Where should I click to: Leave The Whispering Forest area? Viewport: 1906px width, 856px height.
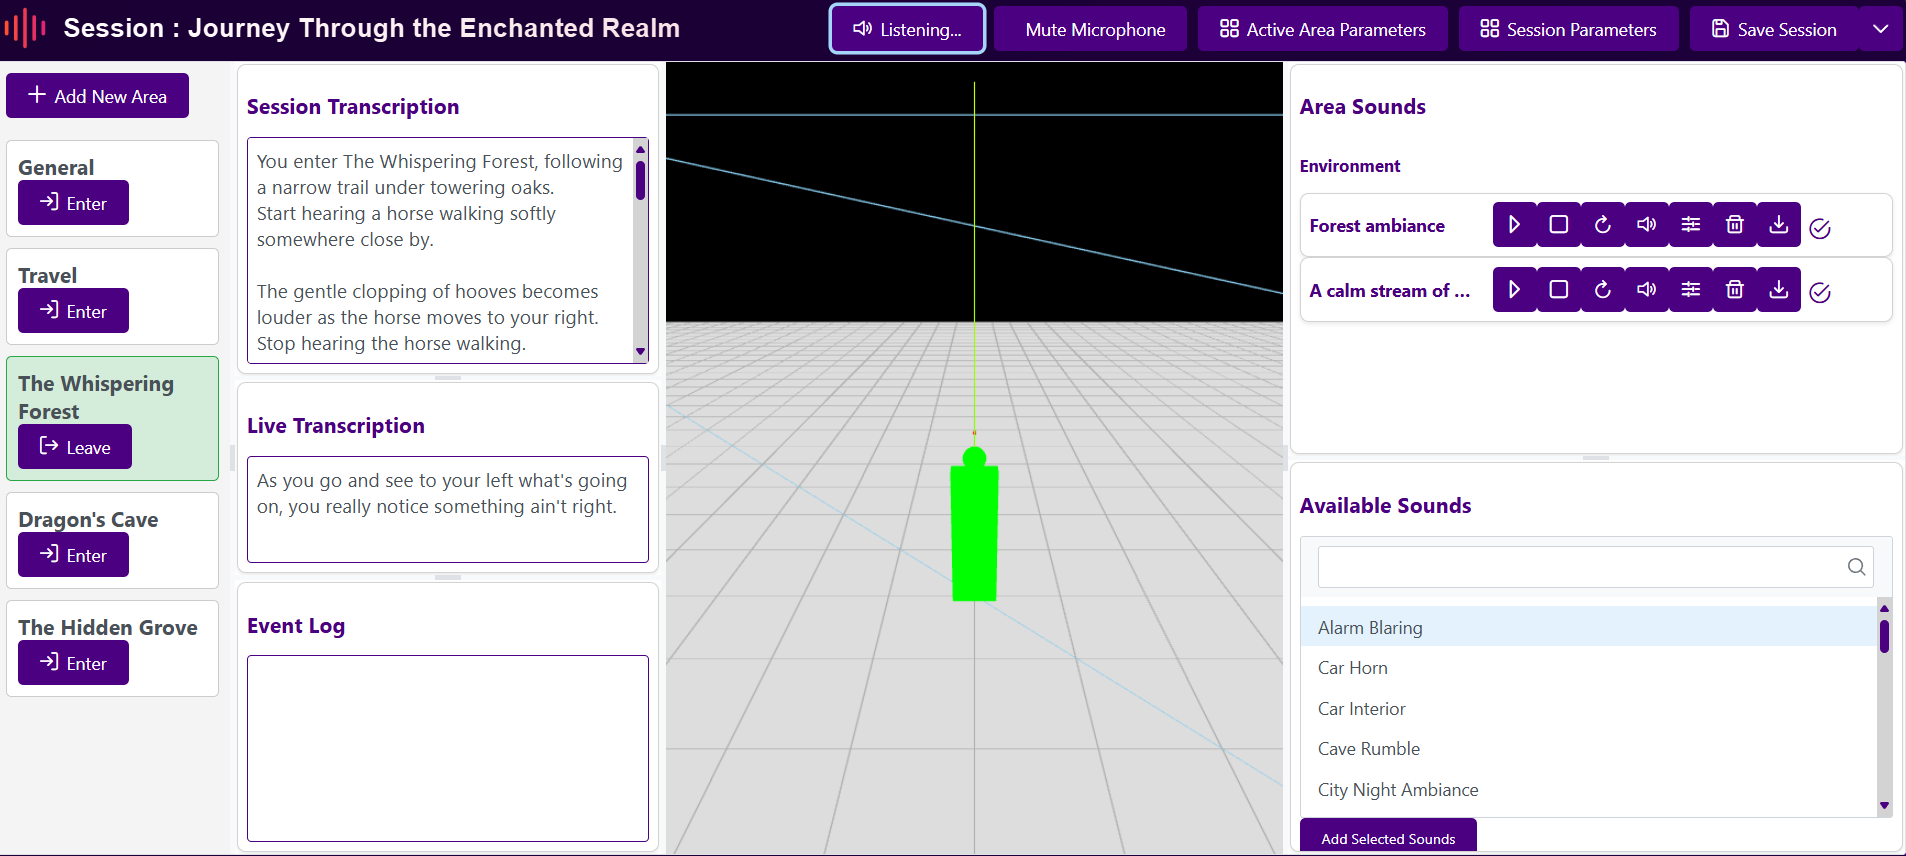pyautogui.click(x=75, y=447)
